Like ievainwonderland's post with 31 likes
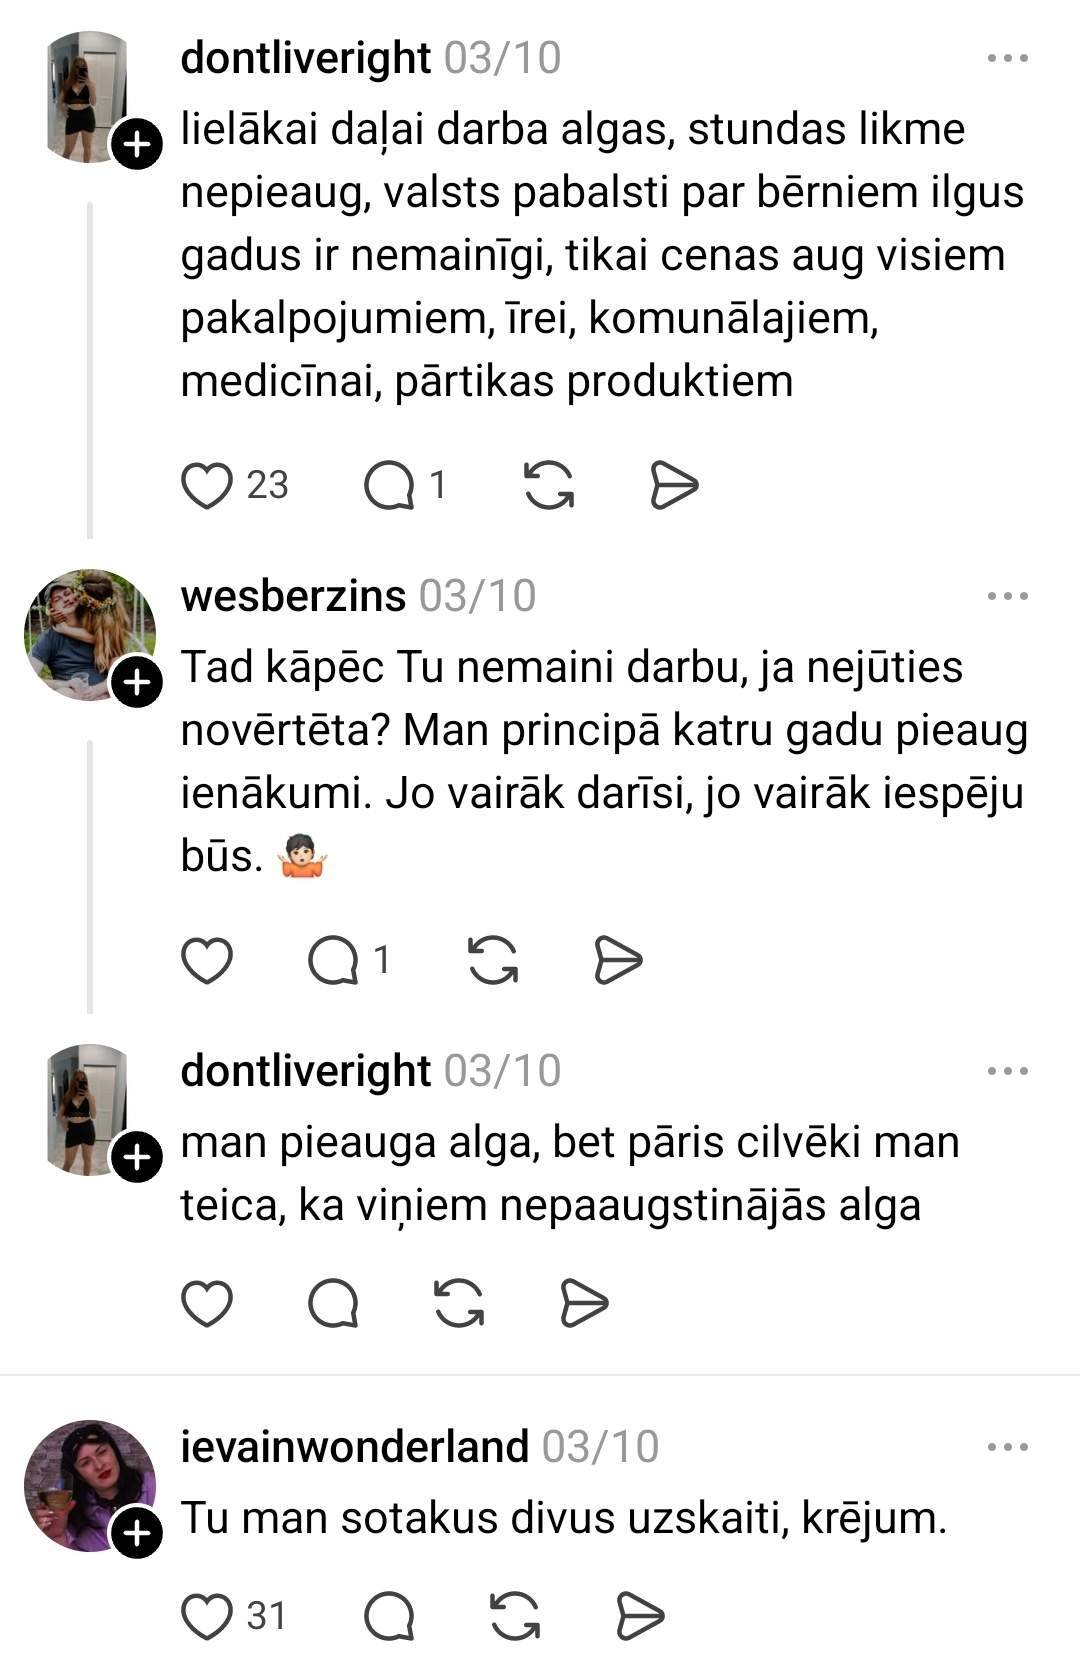Screen dimensions: 1080x1669 (x=207, y=1617)
